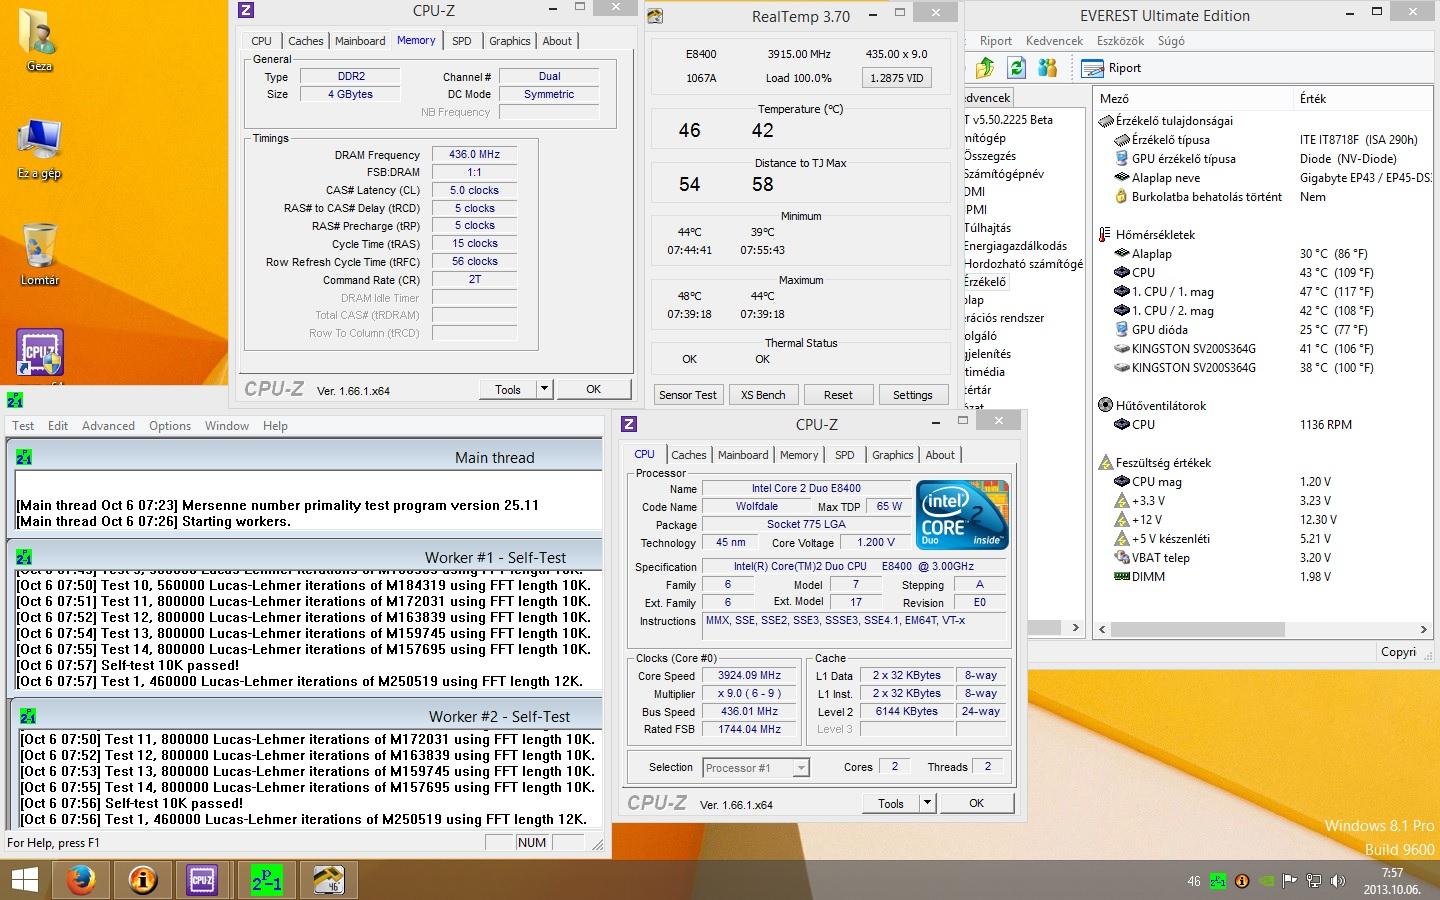Open Tools dropdown arrow in upper CPU-Z window
Viewport: 1440px width, 900px height.
pos(544,389)
